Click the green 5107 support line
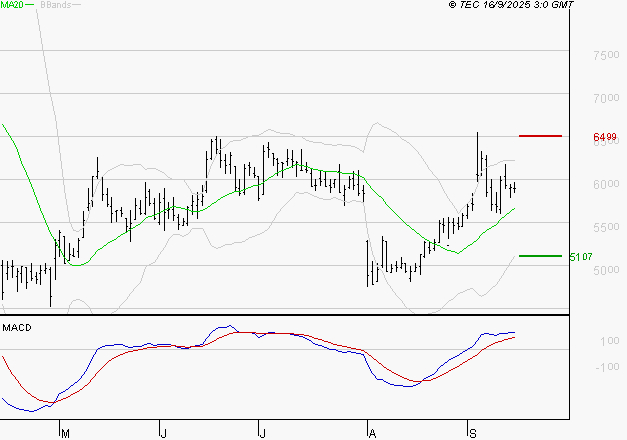This screenshot has height=440, width=627. [x=540, y=256]
